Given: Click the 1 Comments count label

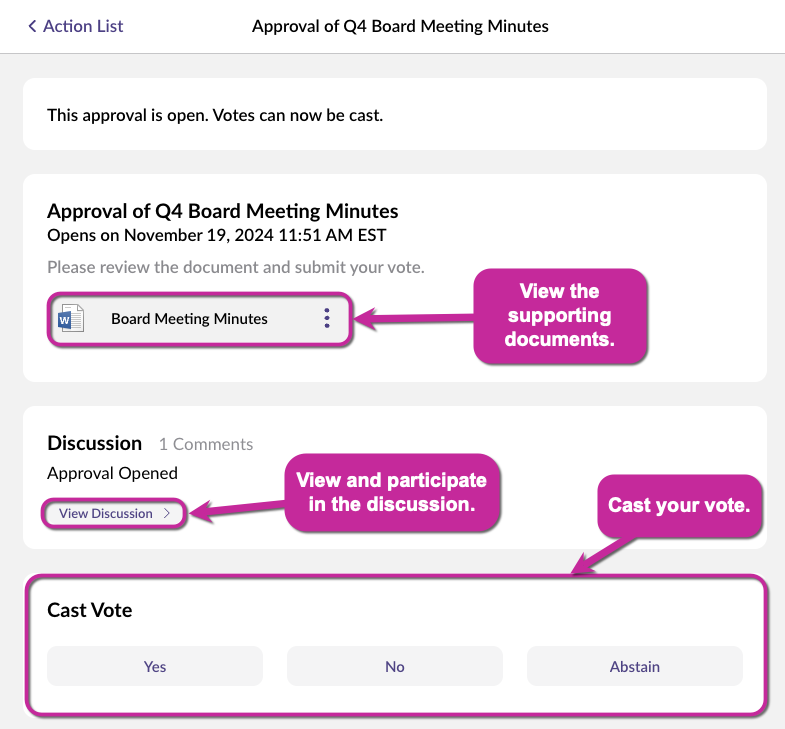Looking at the screenshot, I should [206, 444].
